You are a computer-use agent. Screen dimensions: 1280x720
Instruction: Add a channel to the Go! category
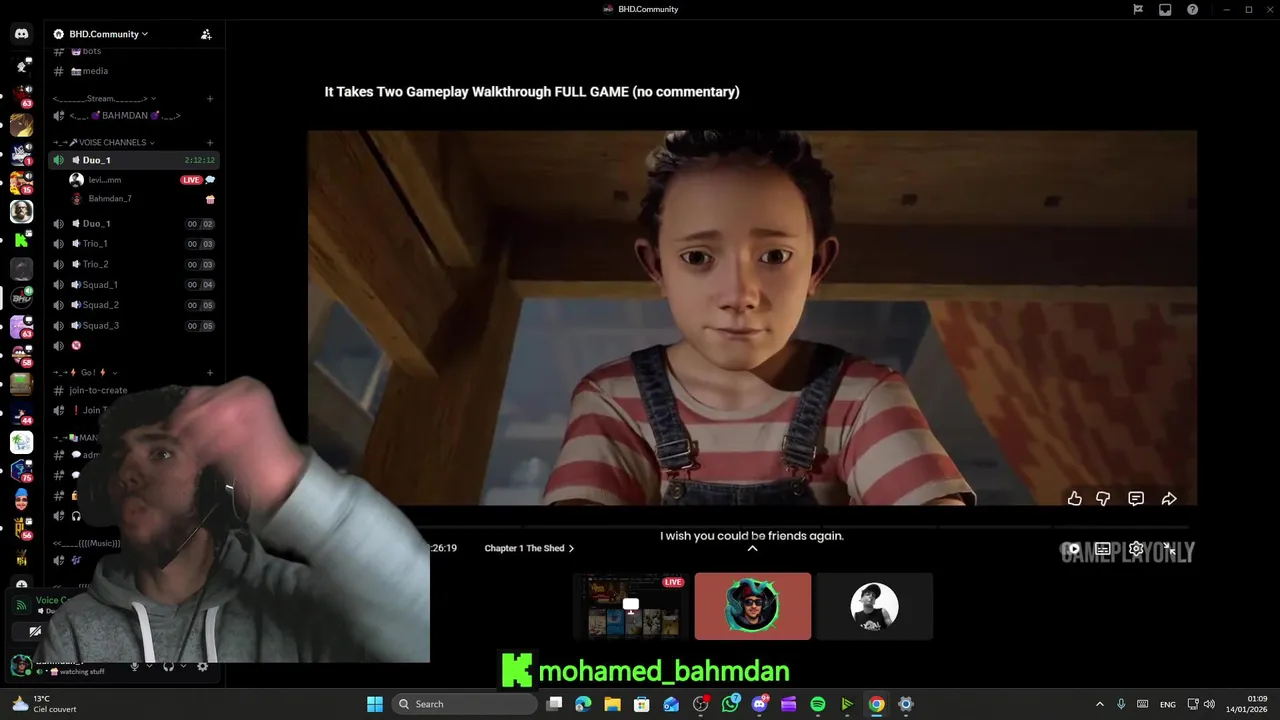(210, 372)
